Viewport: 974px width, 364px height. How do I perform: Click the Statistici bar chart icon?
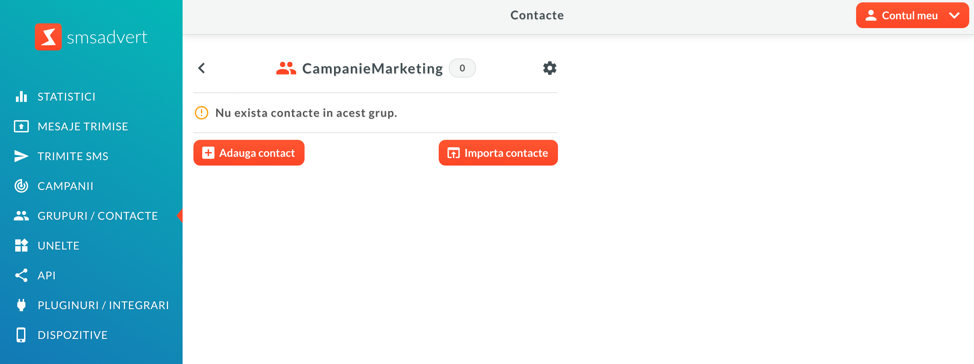point(22,97)
